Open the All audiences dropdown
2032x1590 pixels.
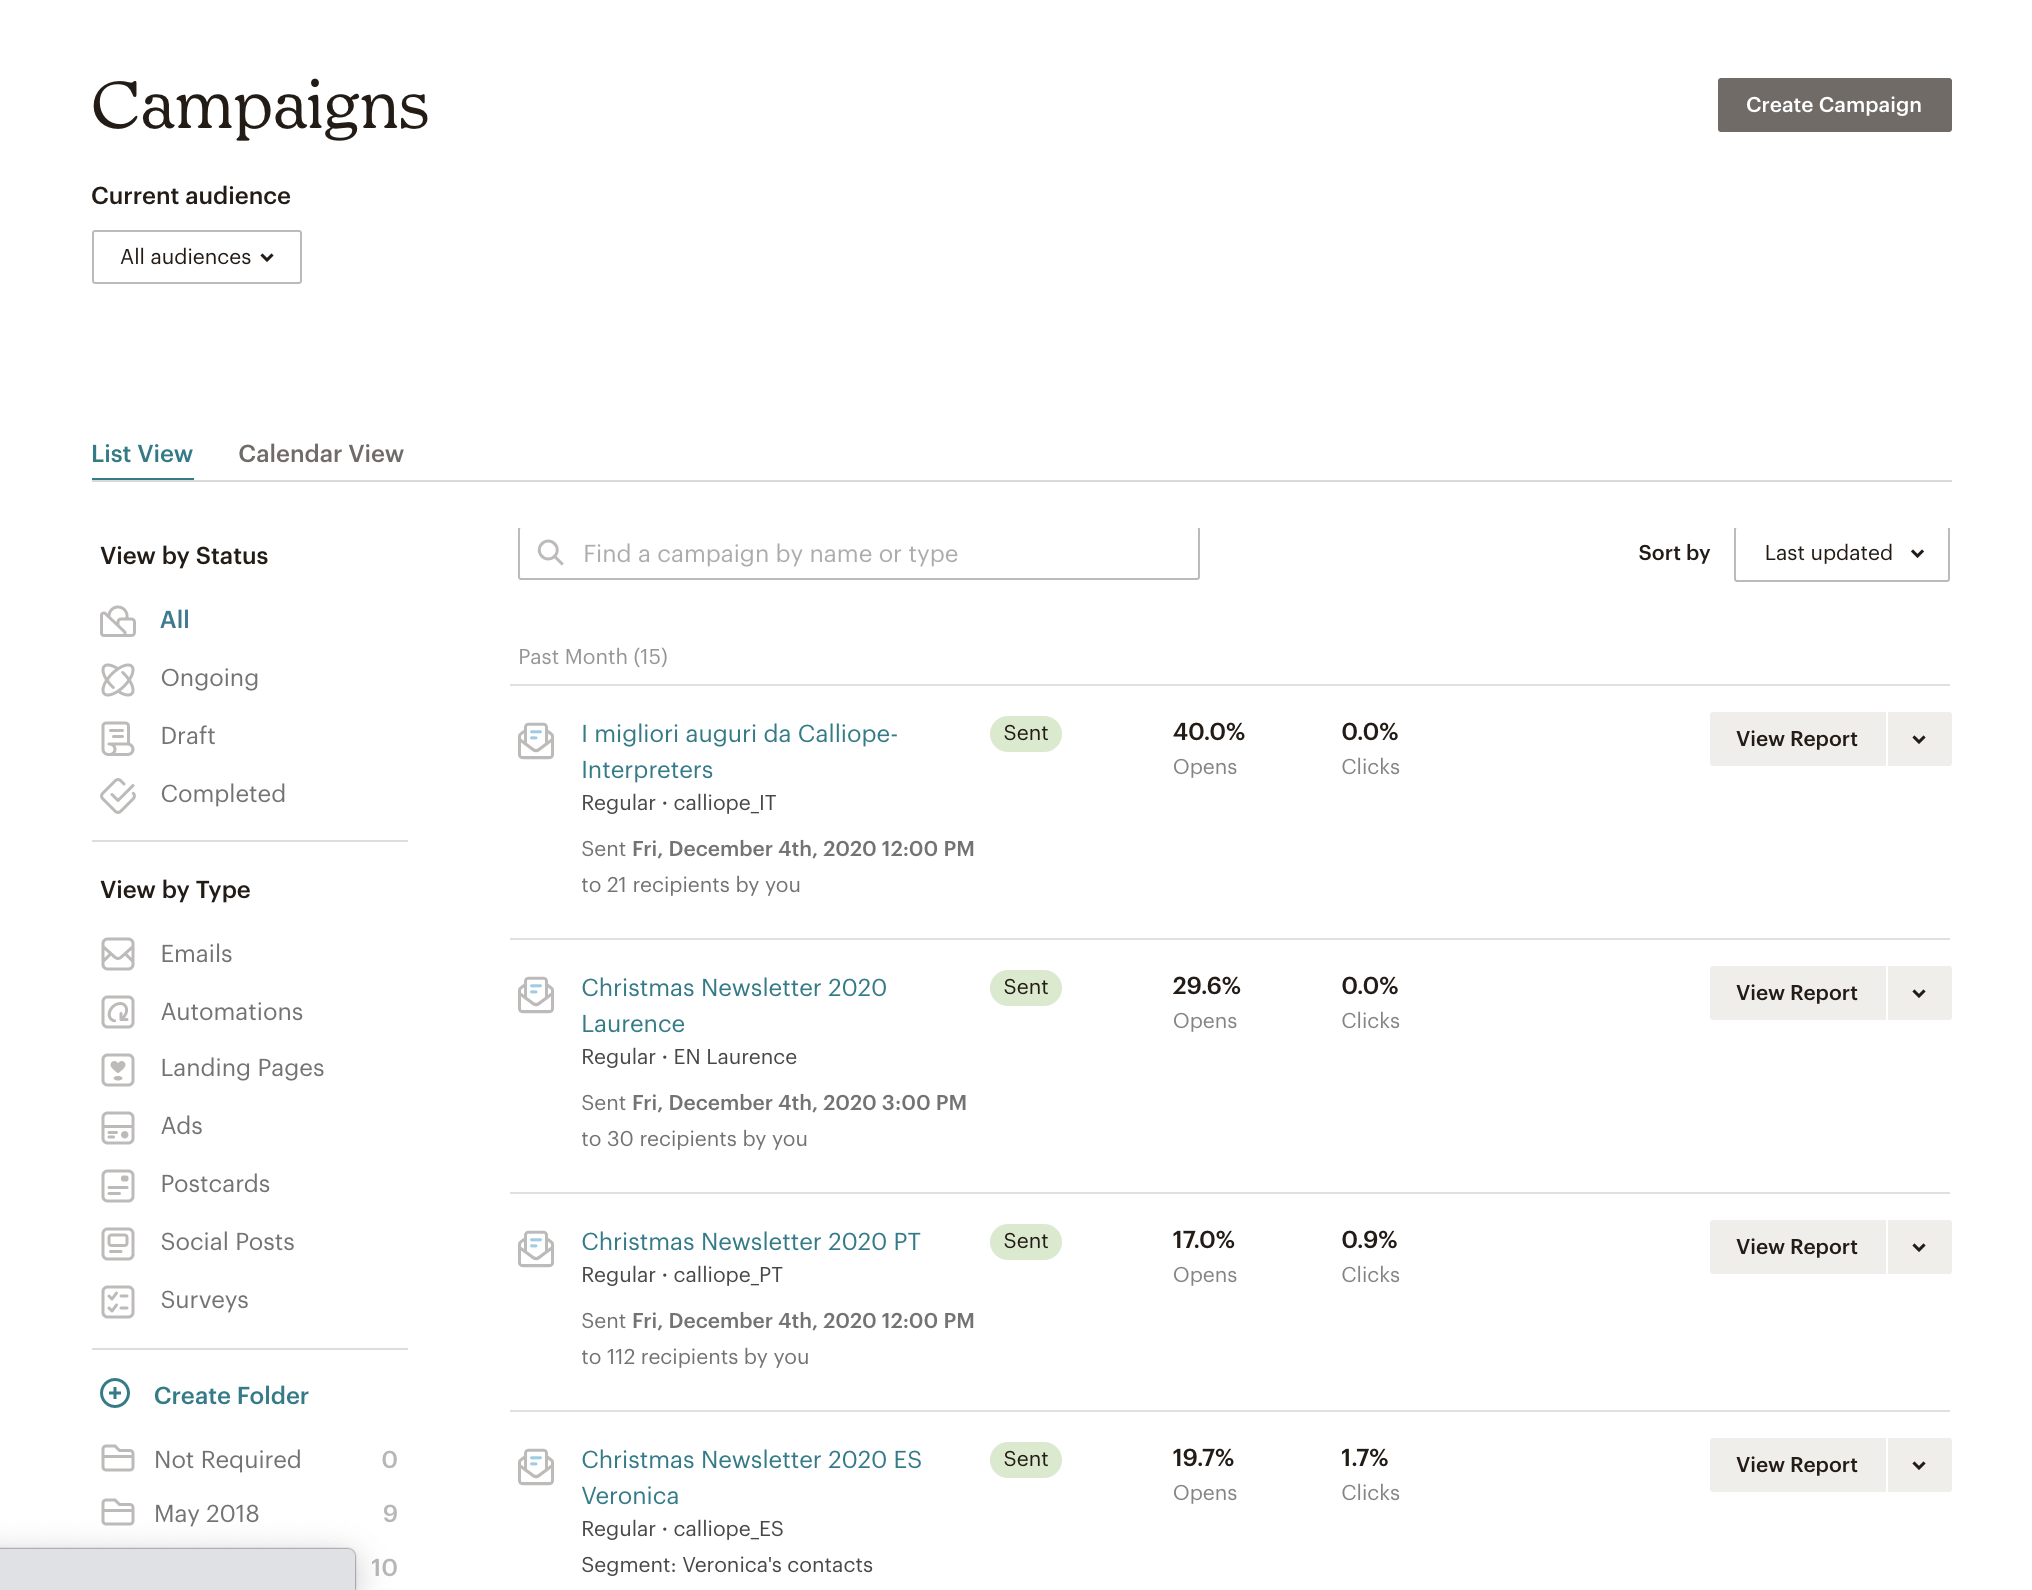click(x=197, y=257)
